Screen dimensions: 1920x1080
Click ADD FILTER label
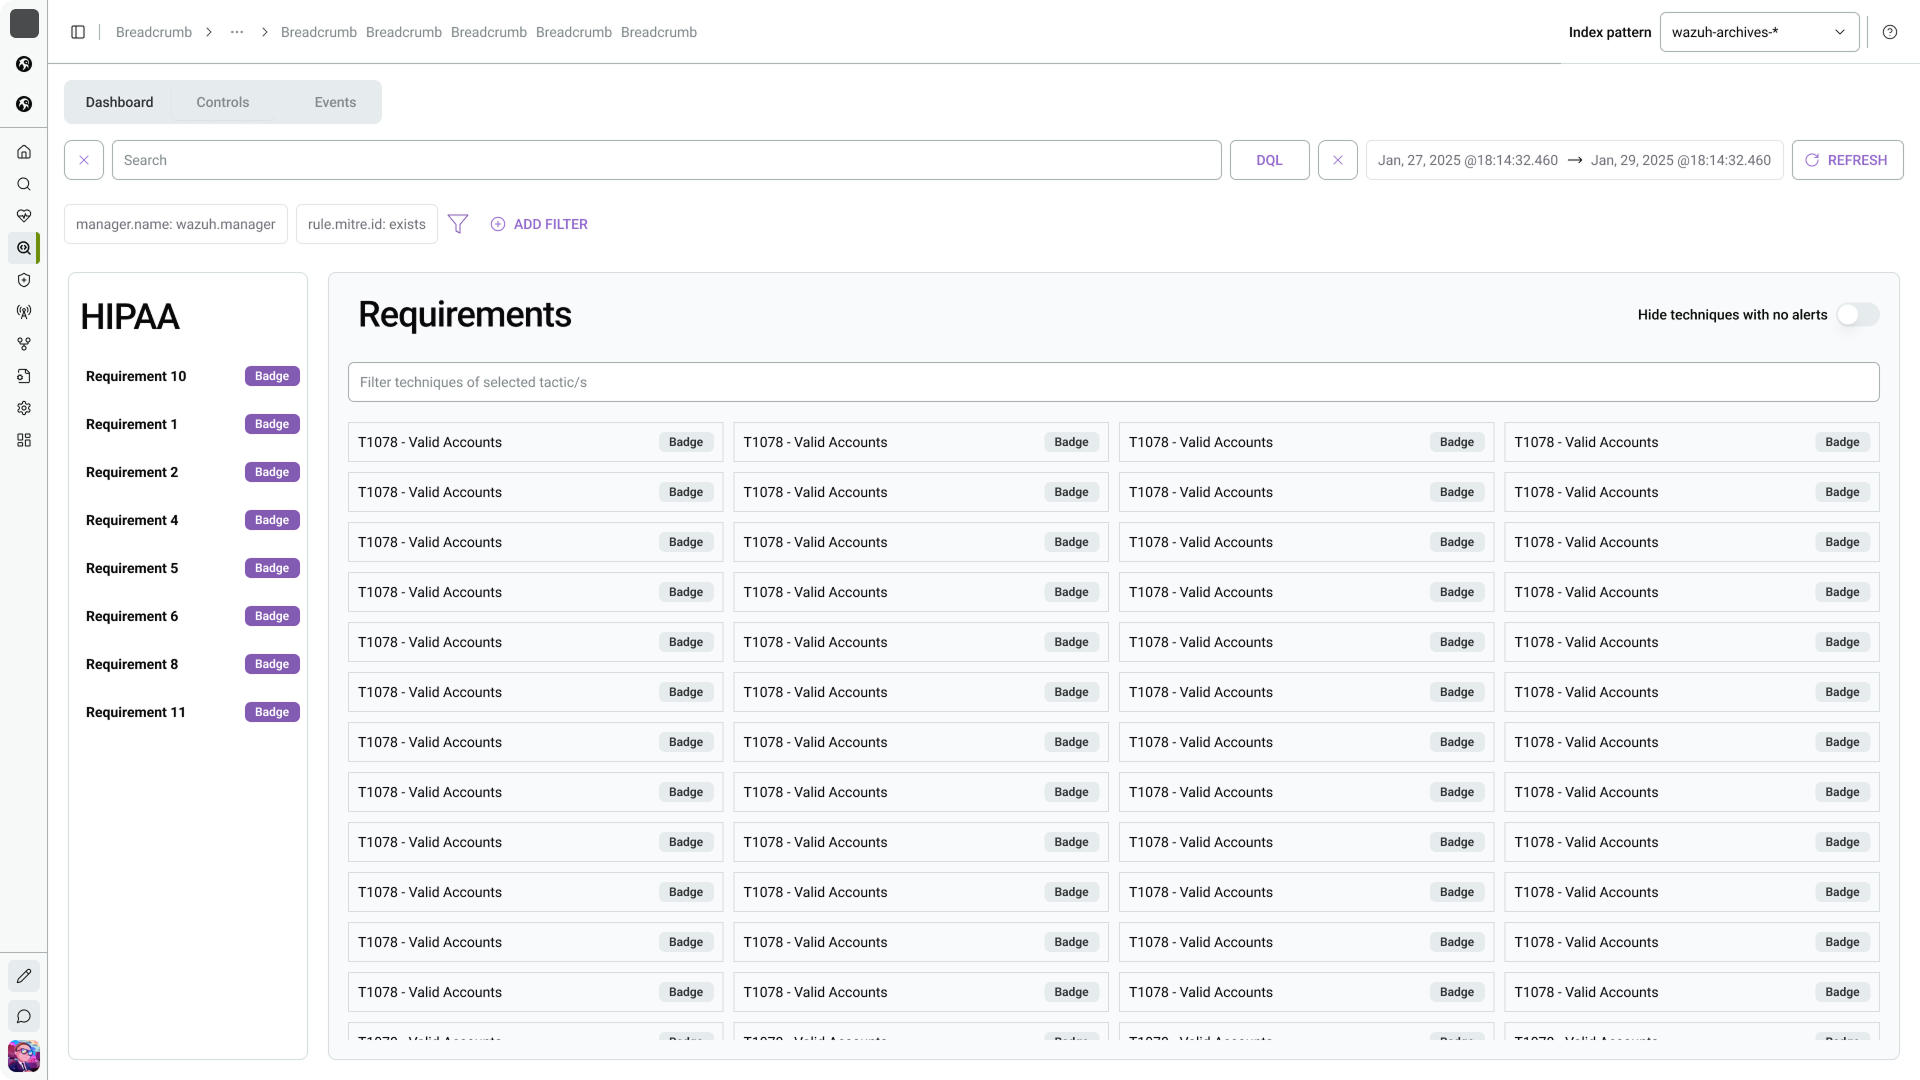pyautogui.click(x=551, y=224)
